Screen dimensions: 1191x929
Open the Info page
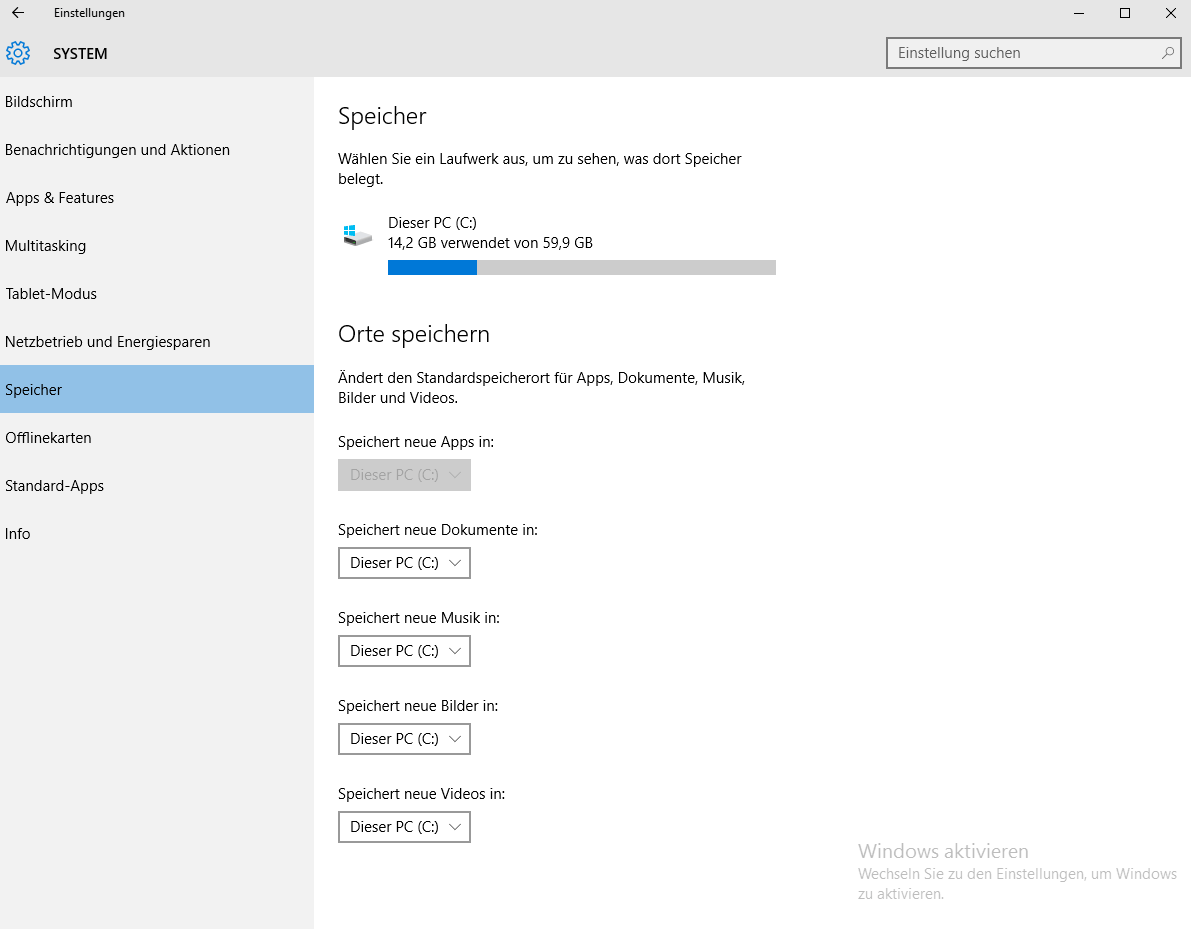tap(17, 533)
